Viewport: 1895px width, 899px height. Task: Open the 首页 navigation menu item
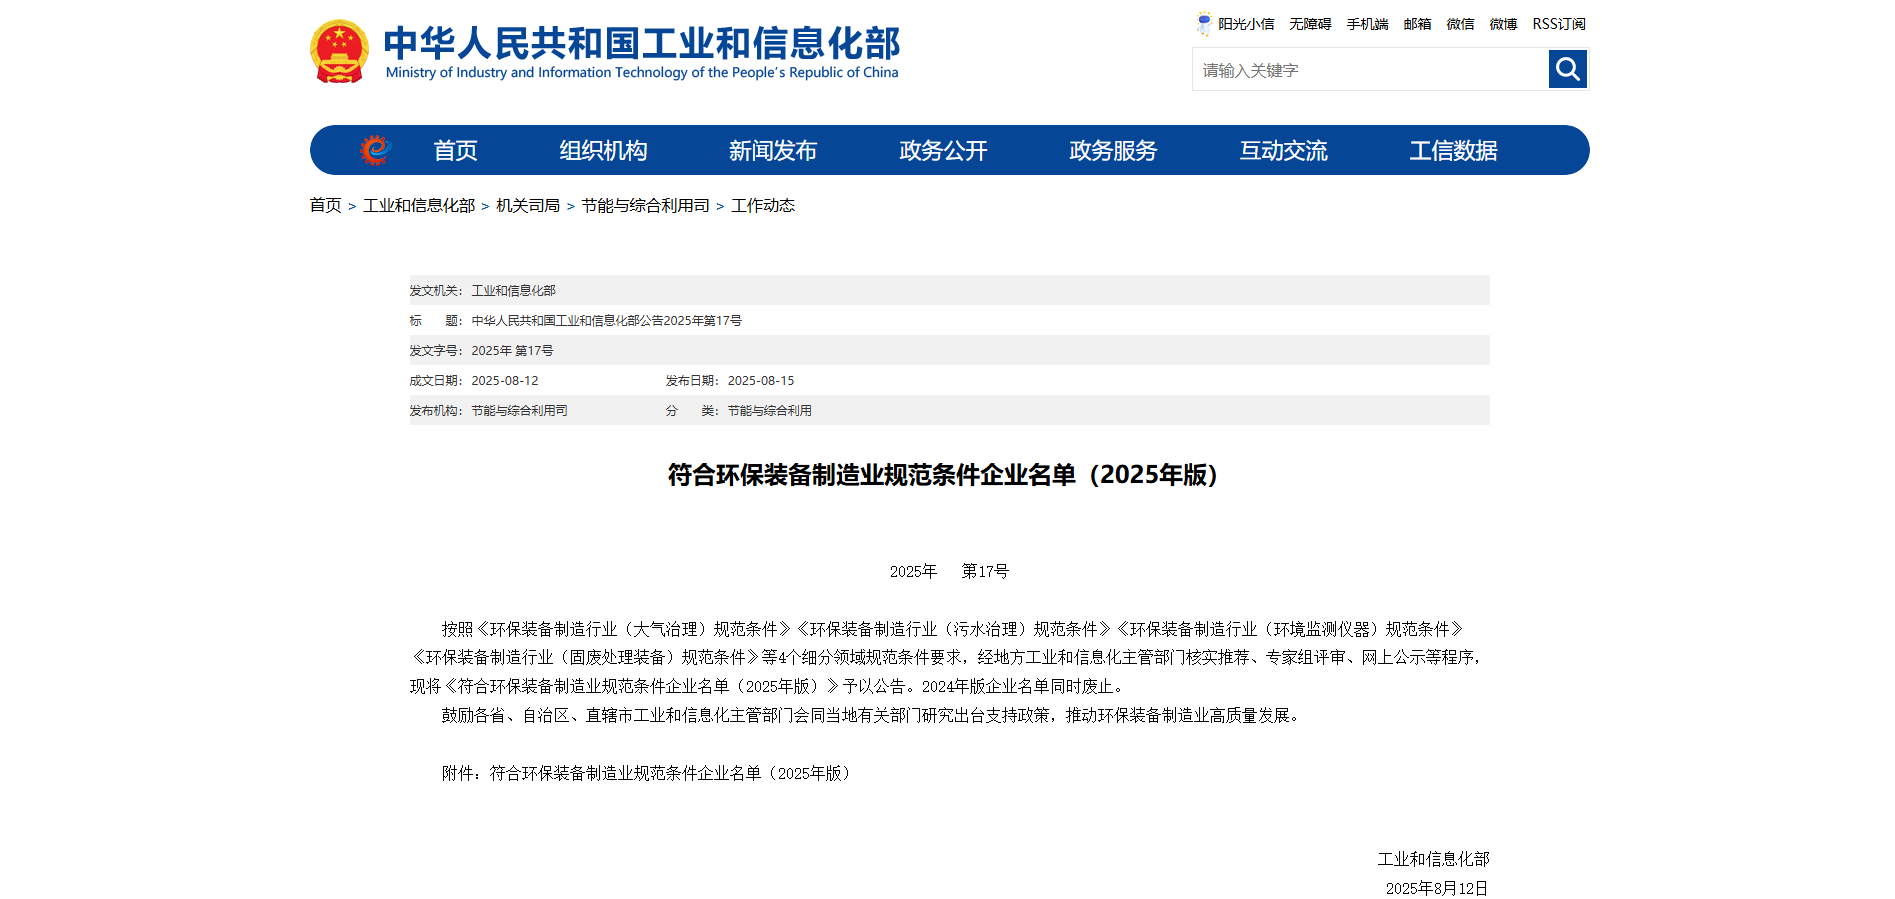tap(455, 151)
